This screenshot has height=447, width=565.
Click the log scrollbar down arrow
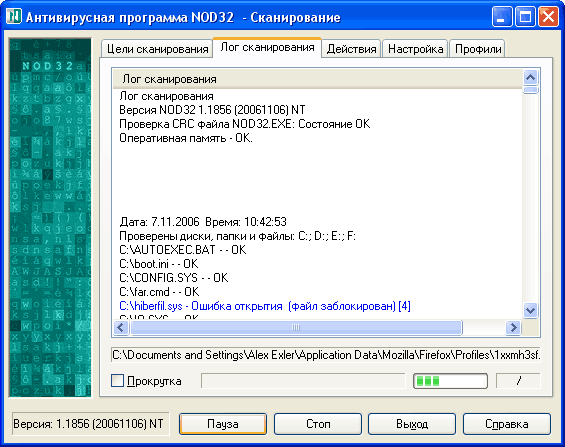[x=530, y=310]
